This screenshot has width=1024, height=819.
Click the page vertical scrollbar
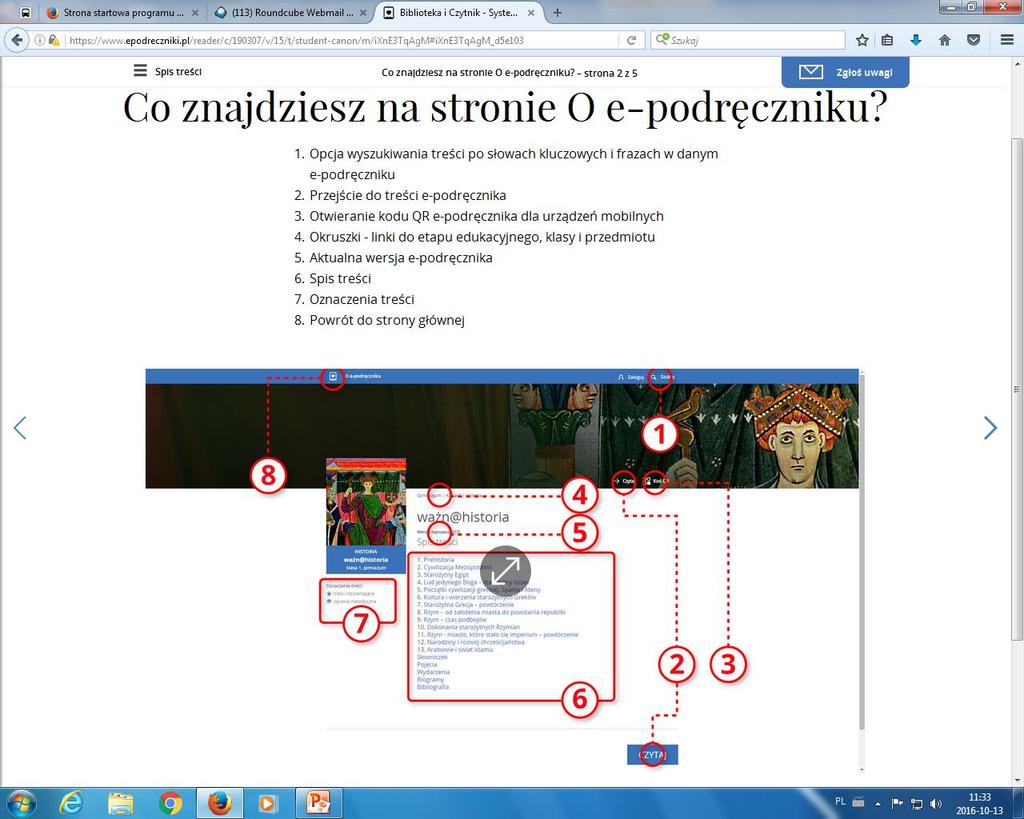pyautogui.click(x=1017, y=389)
